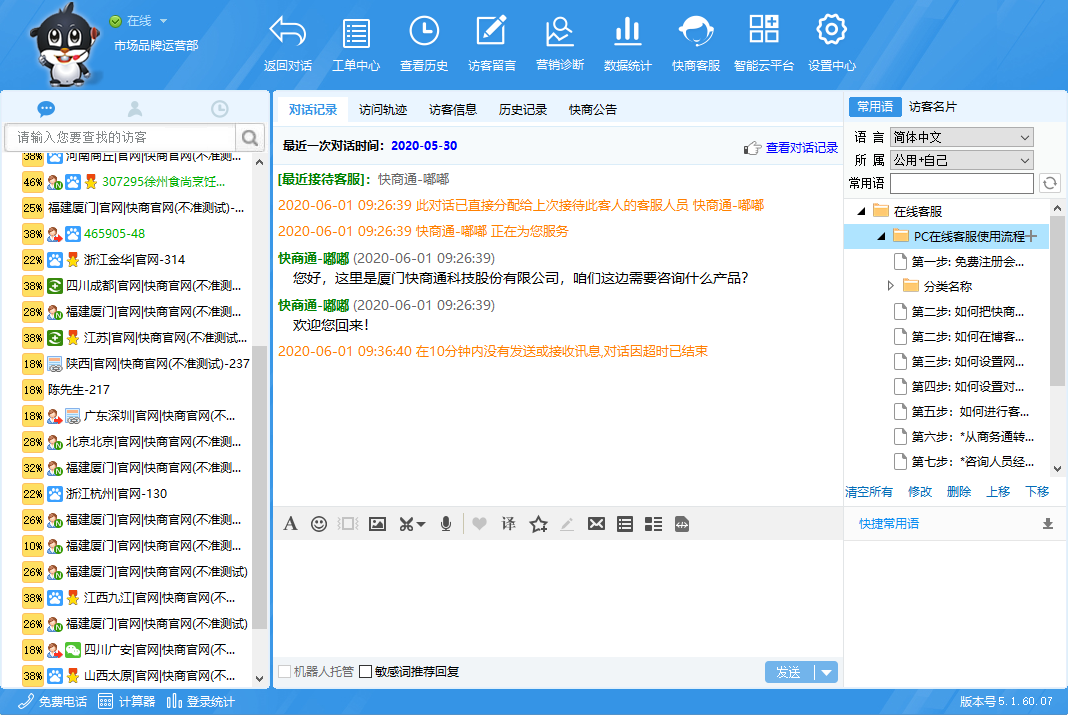Open the 语言 简体中文 dropdown
The image size is (1068, 715).
(x=961, y=137)
